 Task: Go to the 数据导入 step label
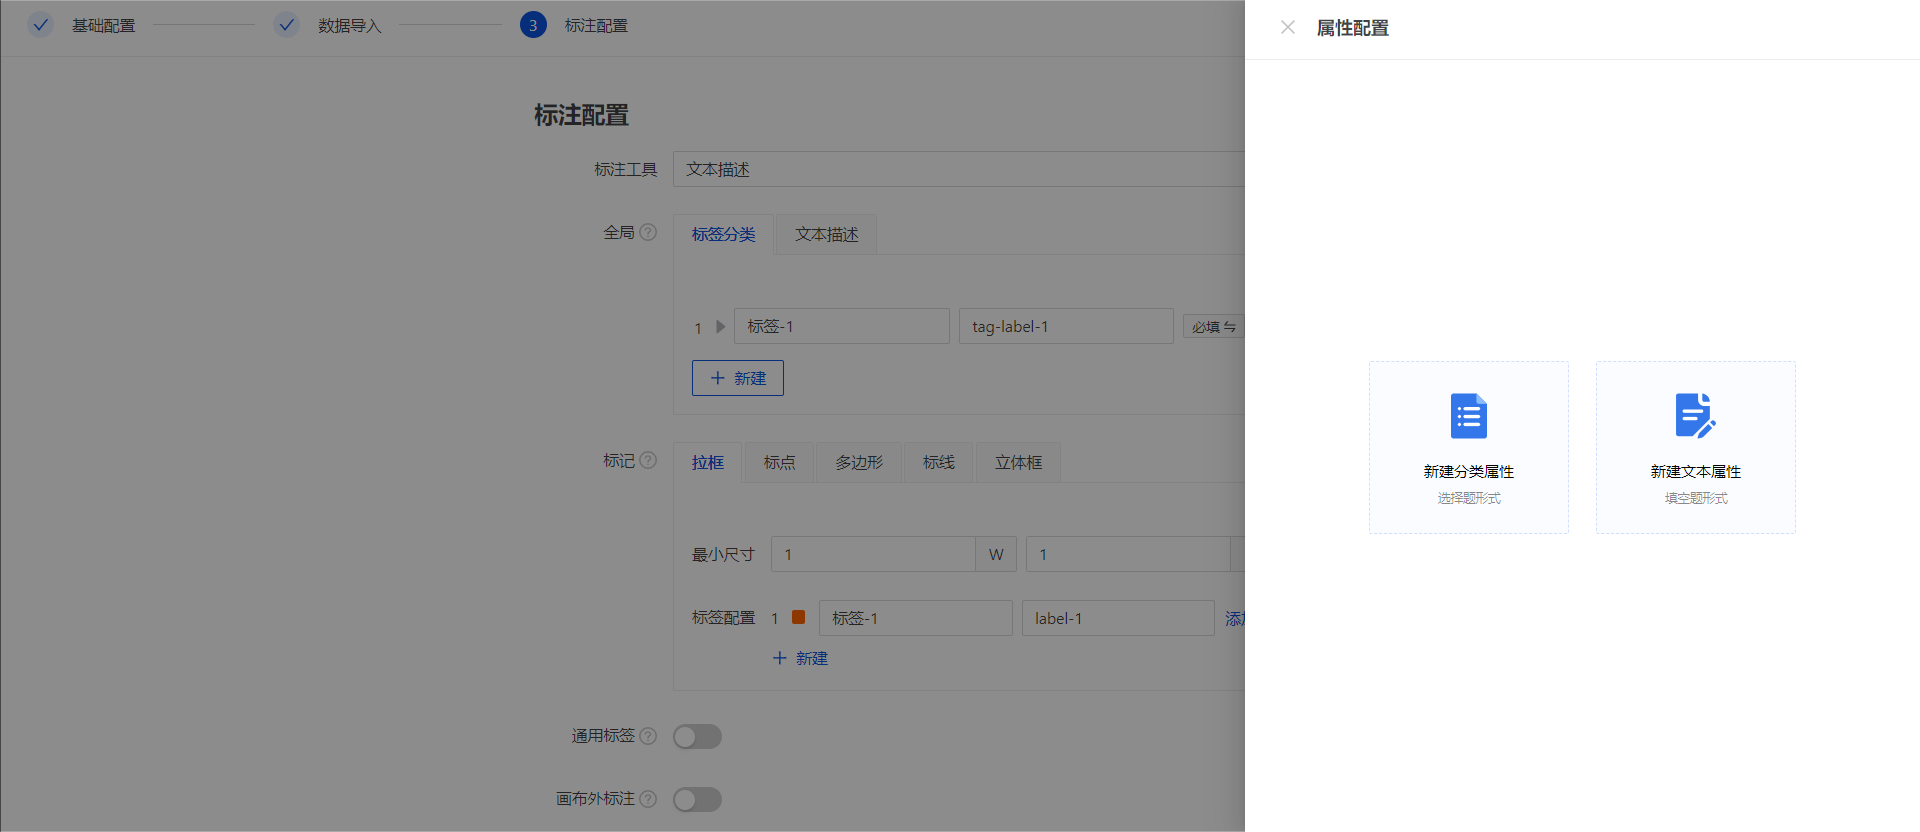point(350,25)
